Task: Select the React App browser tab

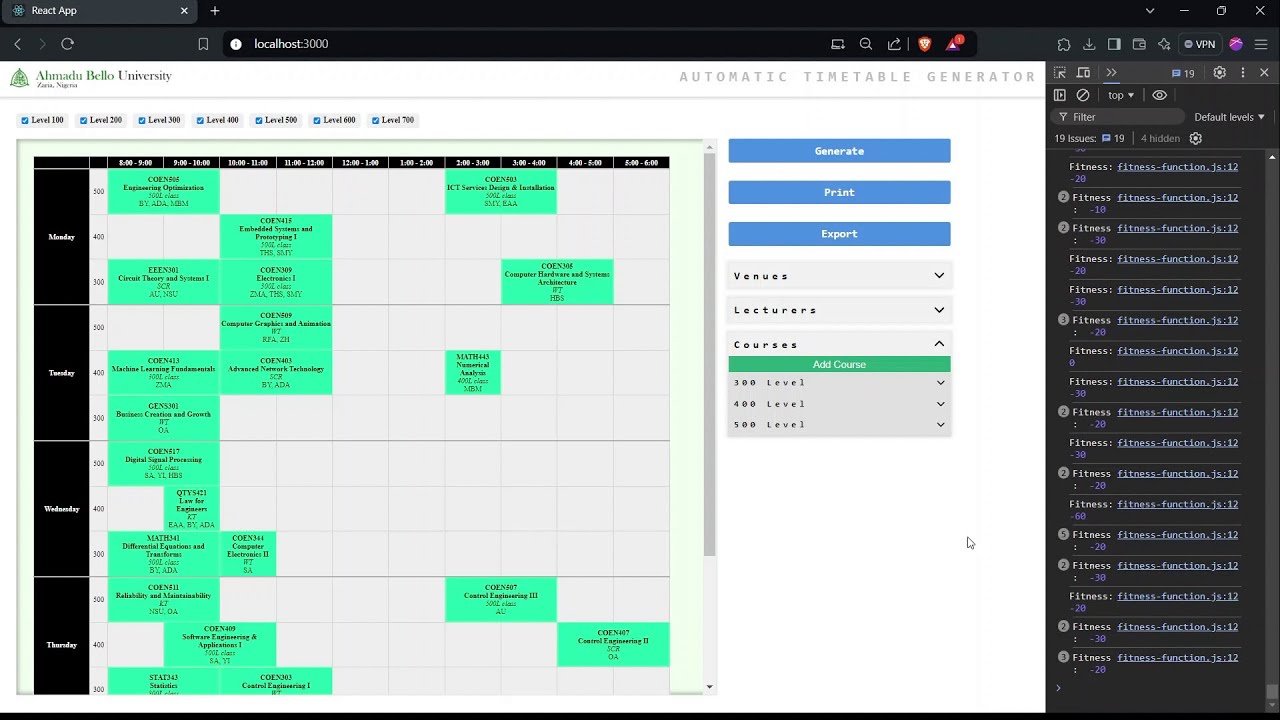Action: tap(99, 11)
